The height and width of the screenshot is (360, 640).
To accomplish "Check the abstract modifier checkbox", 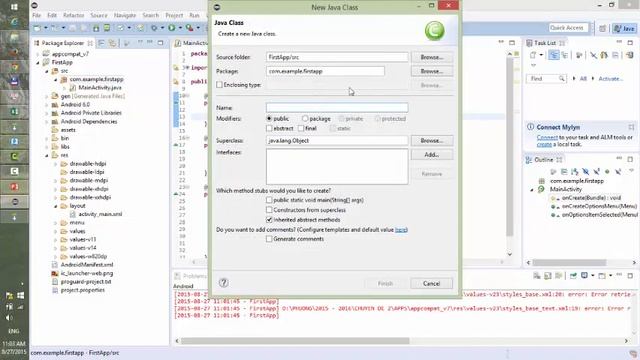I will [269, 128].
